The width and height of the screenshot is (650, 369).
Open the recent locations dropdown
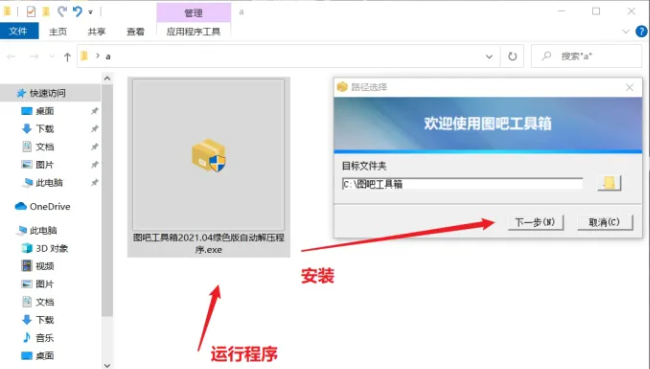click(52, 56)
